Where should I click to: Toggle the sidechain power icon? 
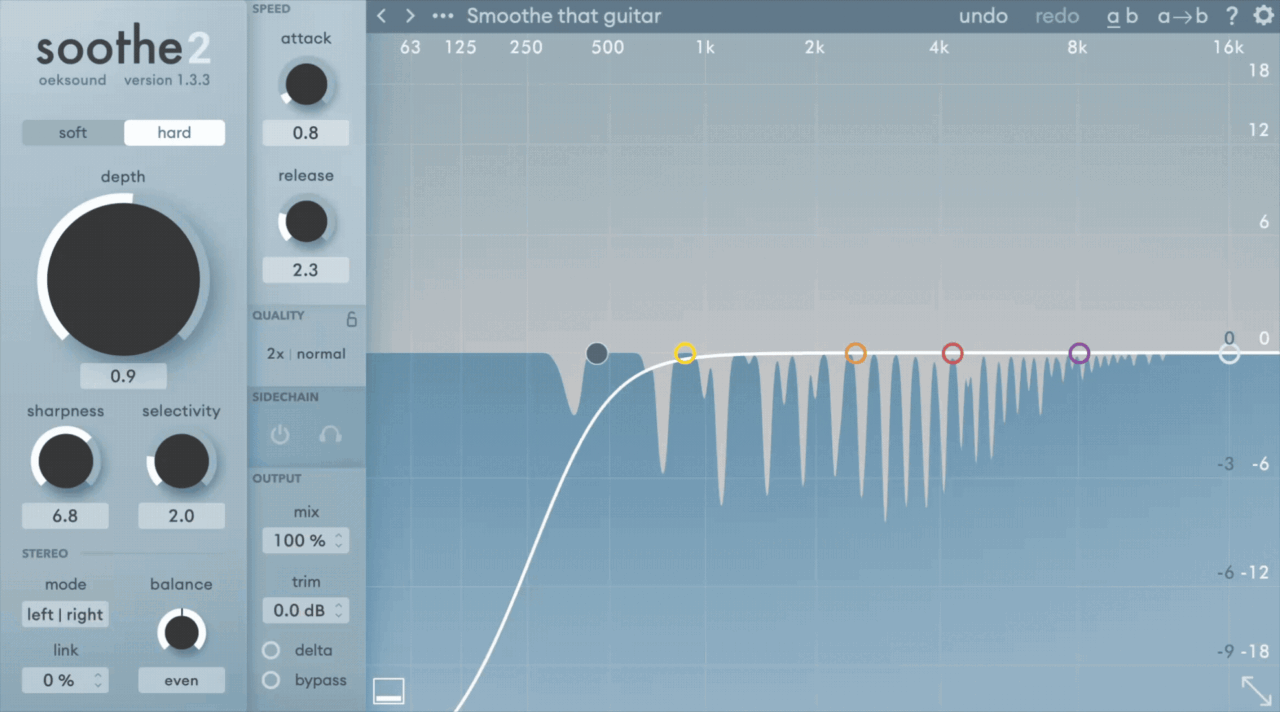[280, 435]
